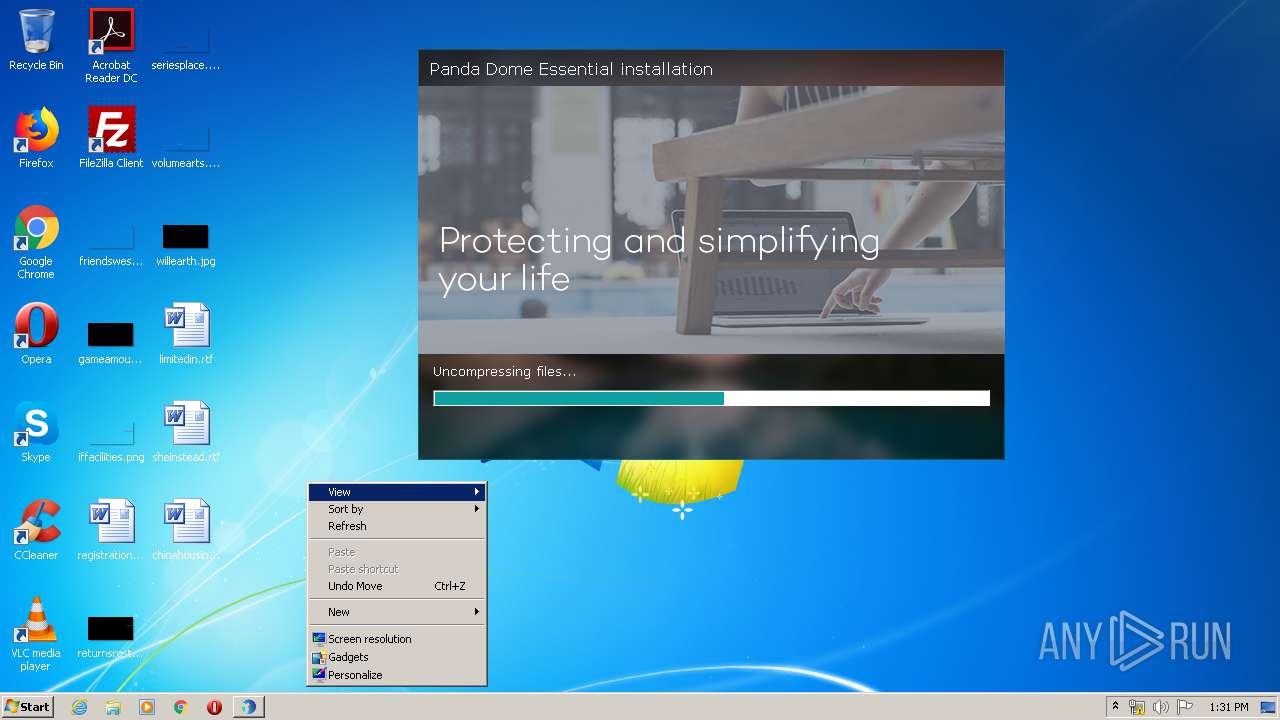This screenshot has width=1280, height=720.
Task: Open the Recycle Bin desktop icon
Action: (36, 40)
